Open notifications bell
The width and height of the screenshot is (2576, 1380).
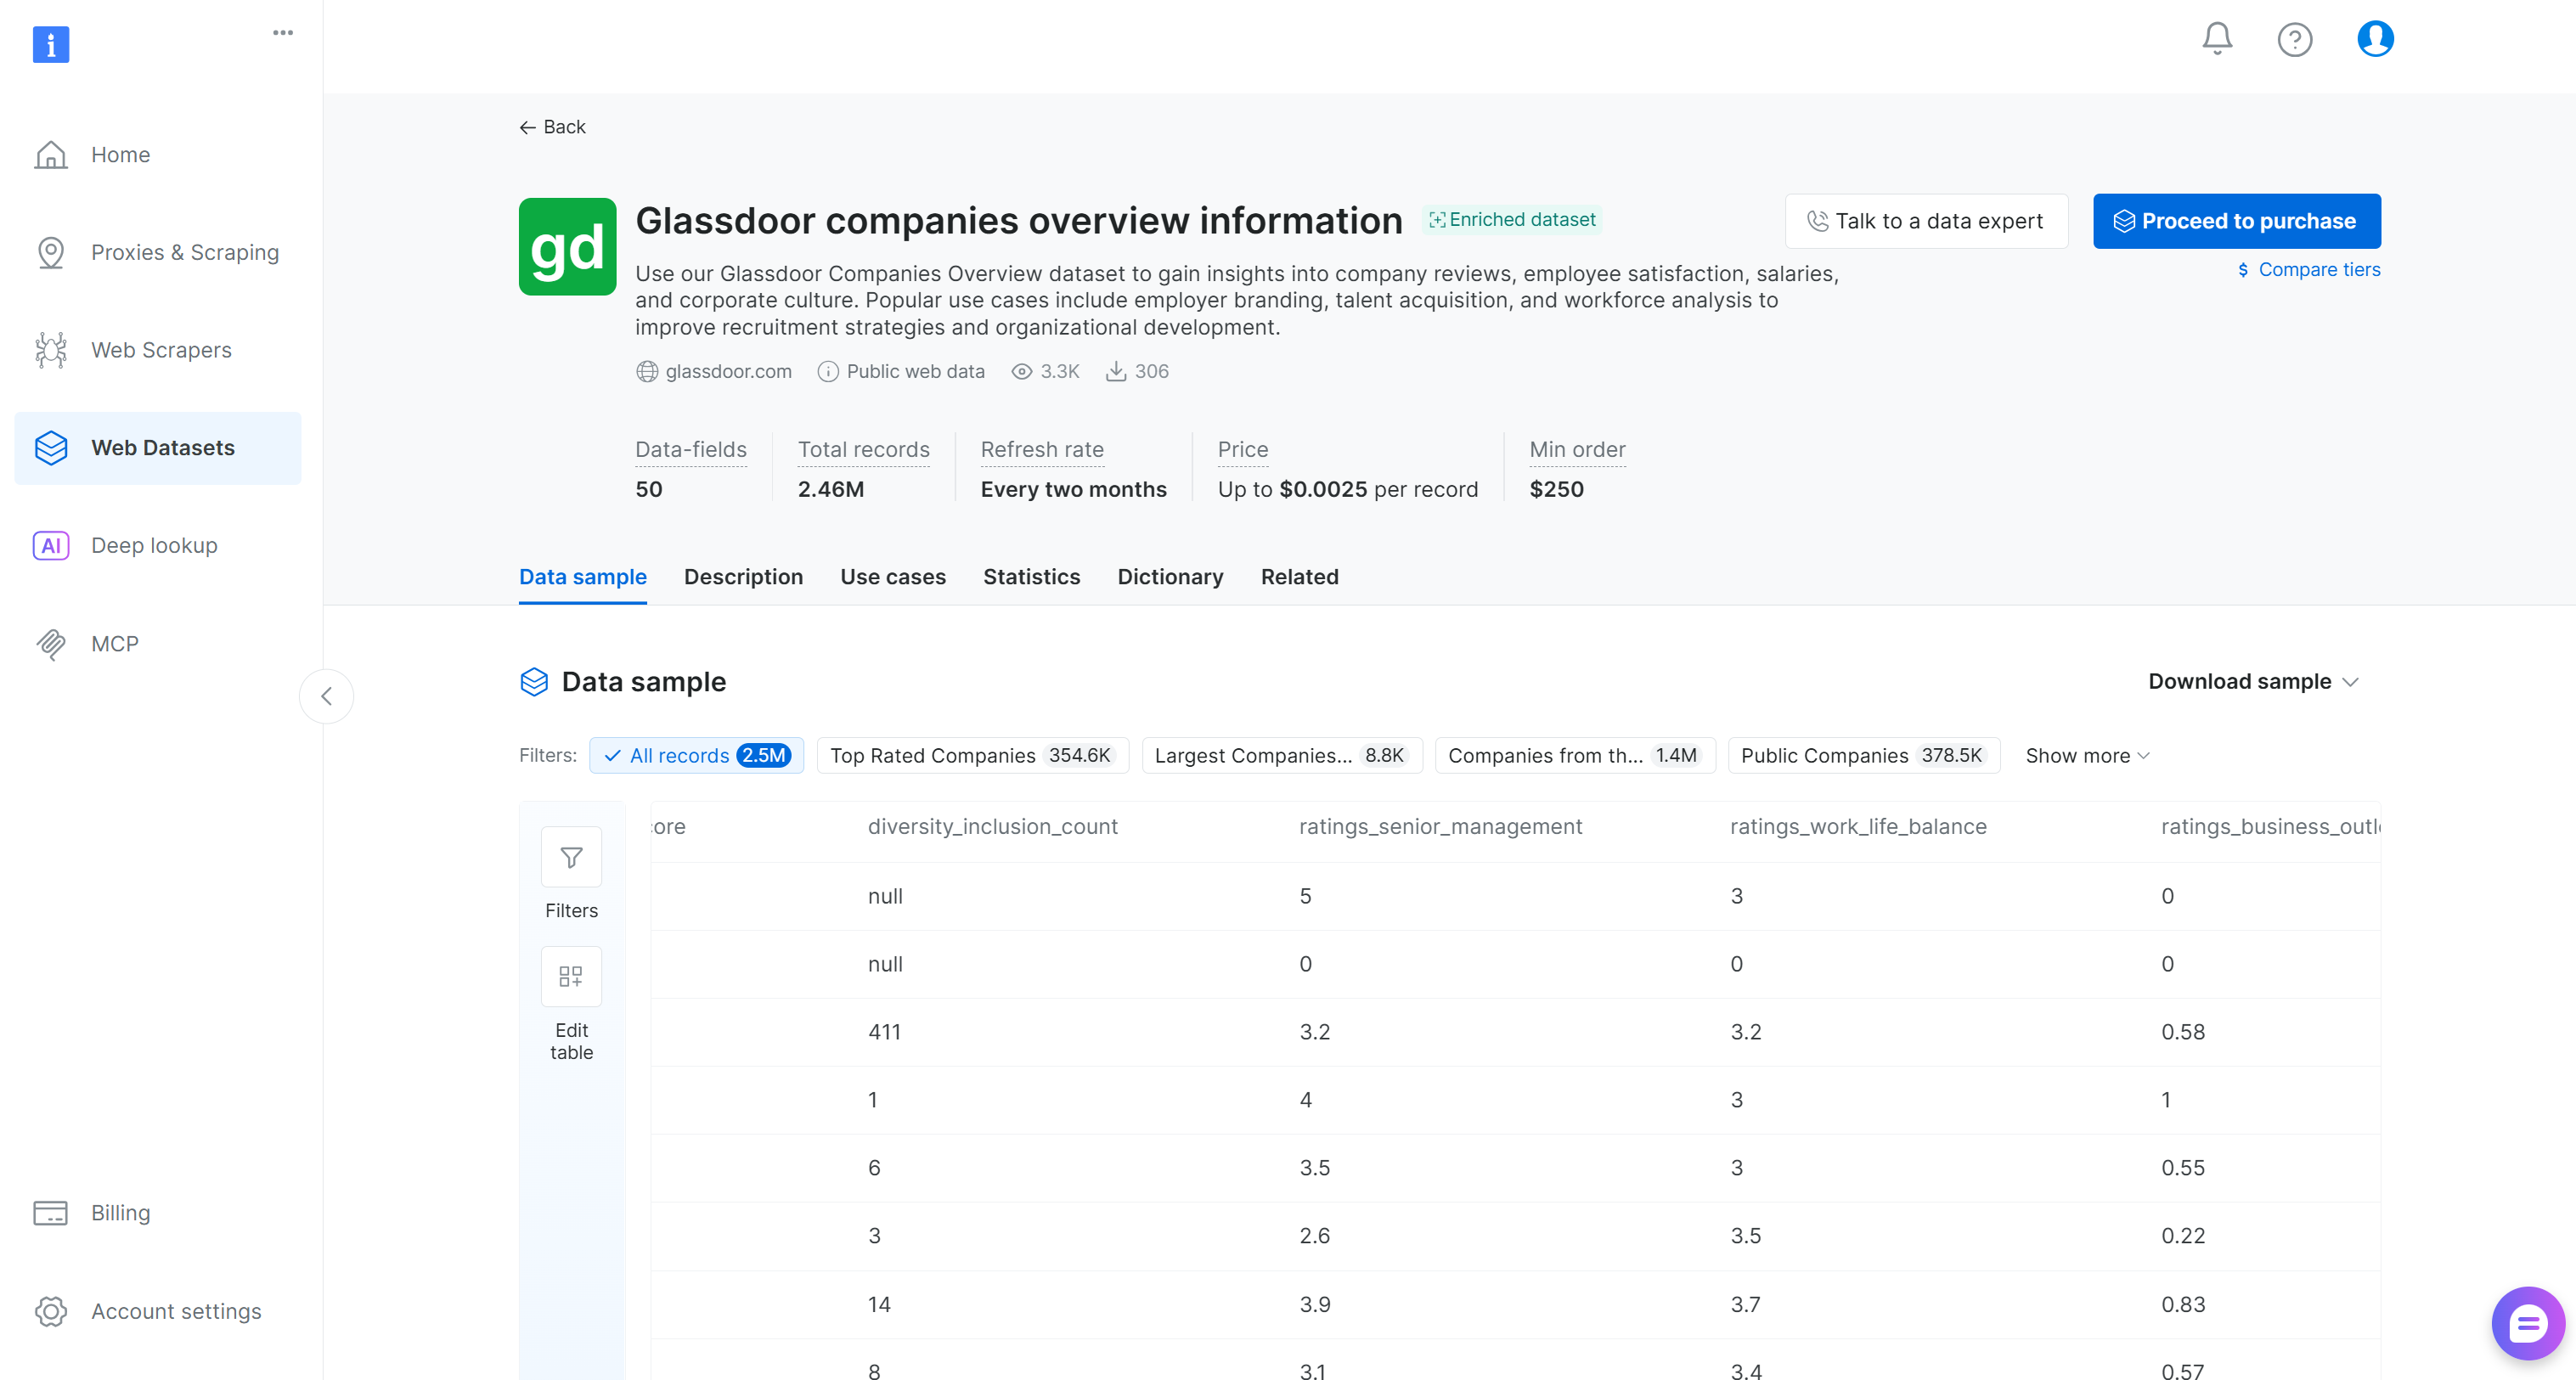(2217, 39)
